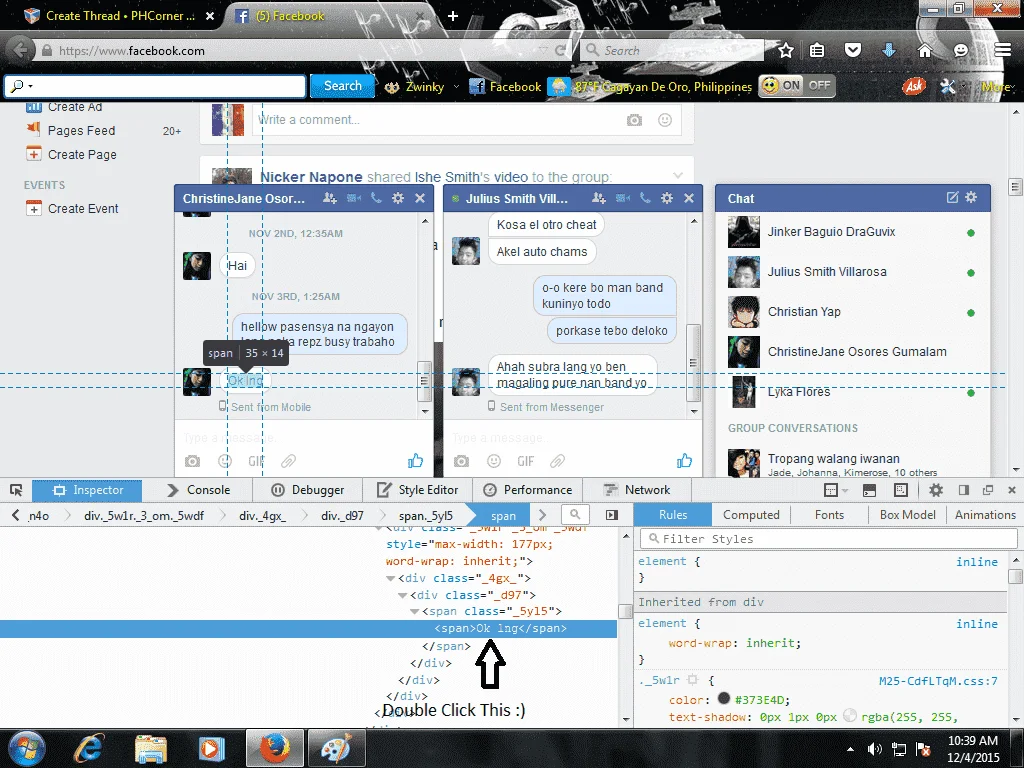
Task: Close the ChristineJane chat window
Action: click(x=420, y=198)
